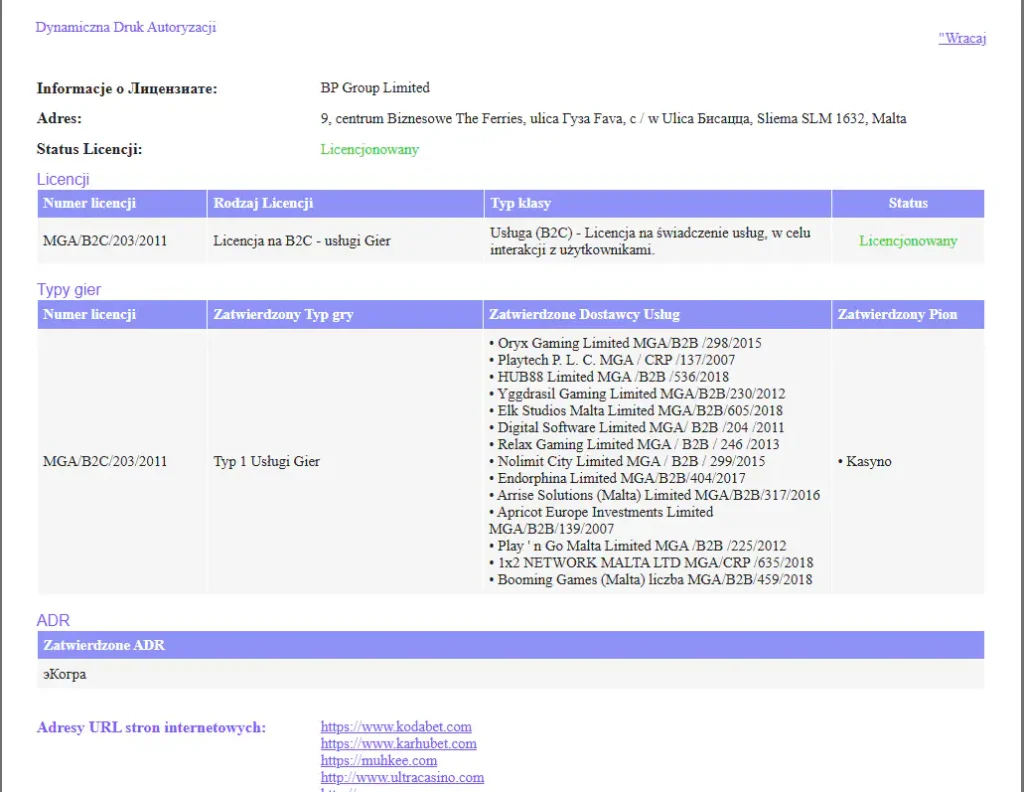The image size is (1024, 792).
Task: Click the Adresy URL stron internetowych label
Action: [152, 727]
